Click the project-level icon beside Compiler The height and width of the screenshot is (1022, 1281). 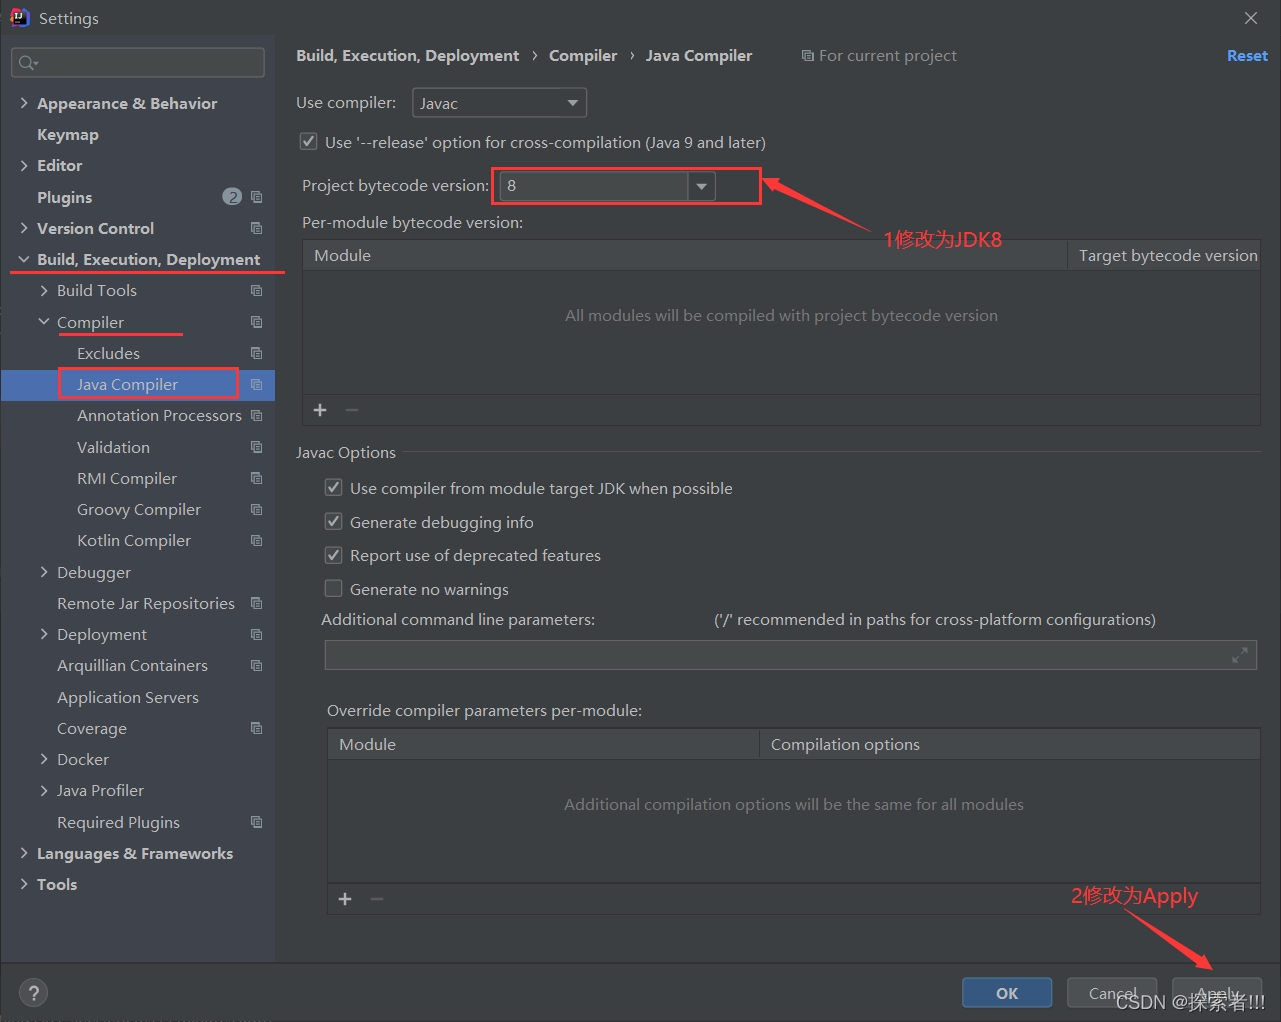pyautogui.click(x=257, y=322)
